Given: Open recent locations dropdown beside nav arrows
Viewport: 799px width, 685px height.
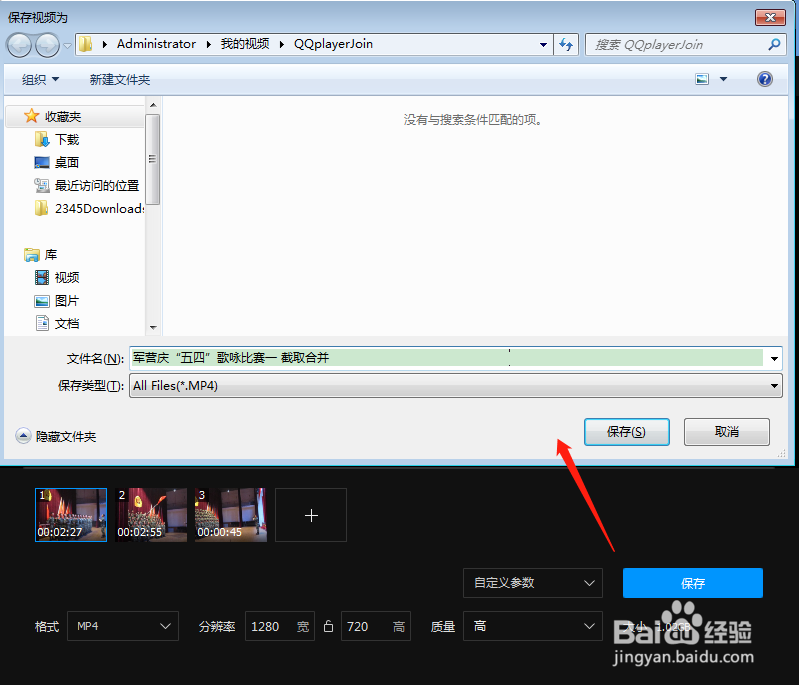Looking at the screenshot, I should pos(67,45).
